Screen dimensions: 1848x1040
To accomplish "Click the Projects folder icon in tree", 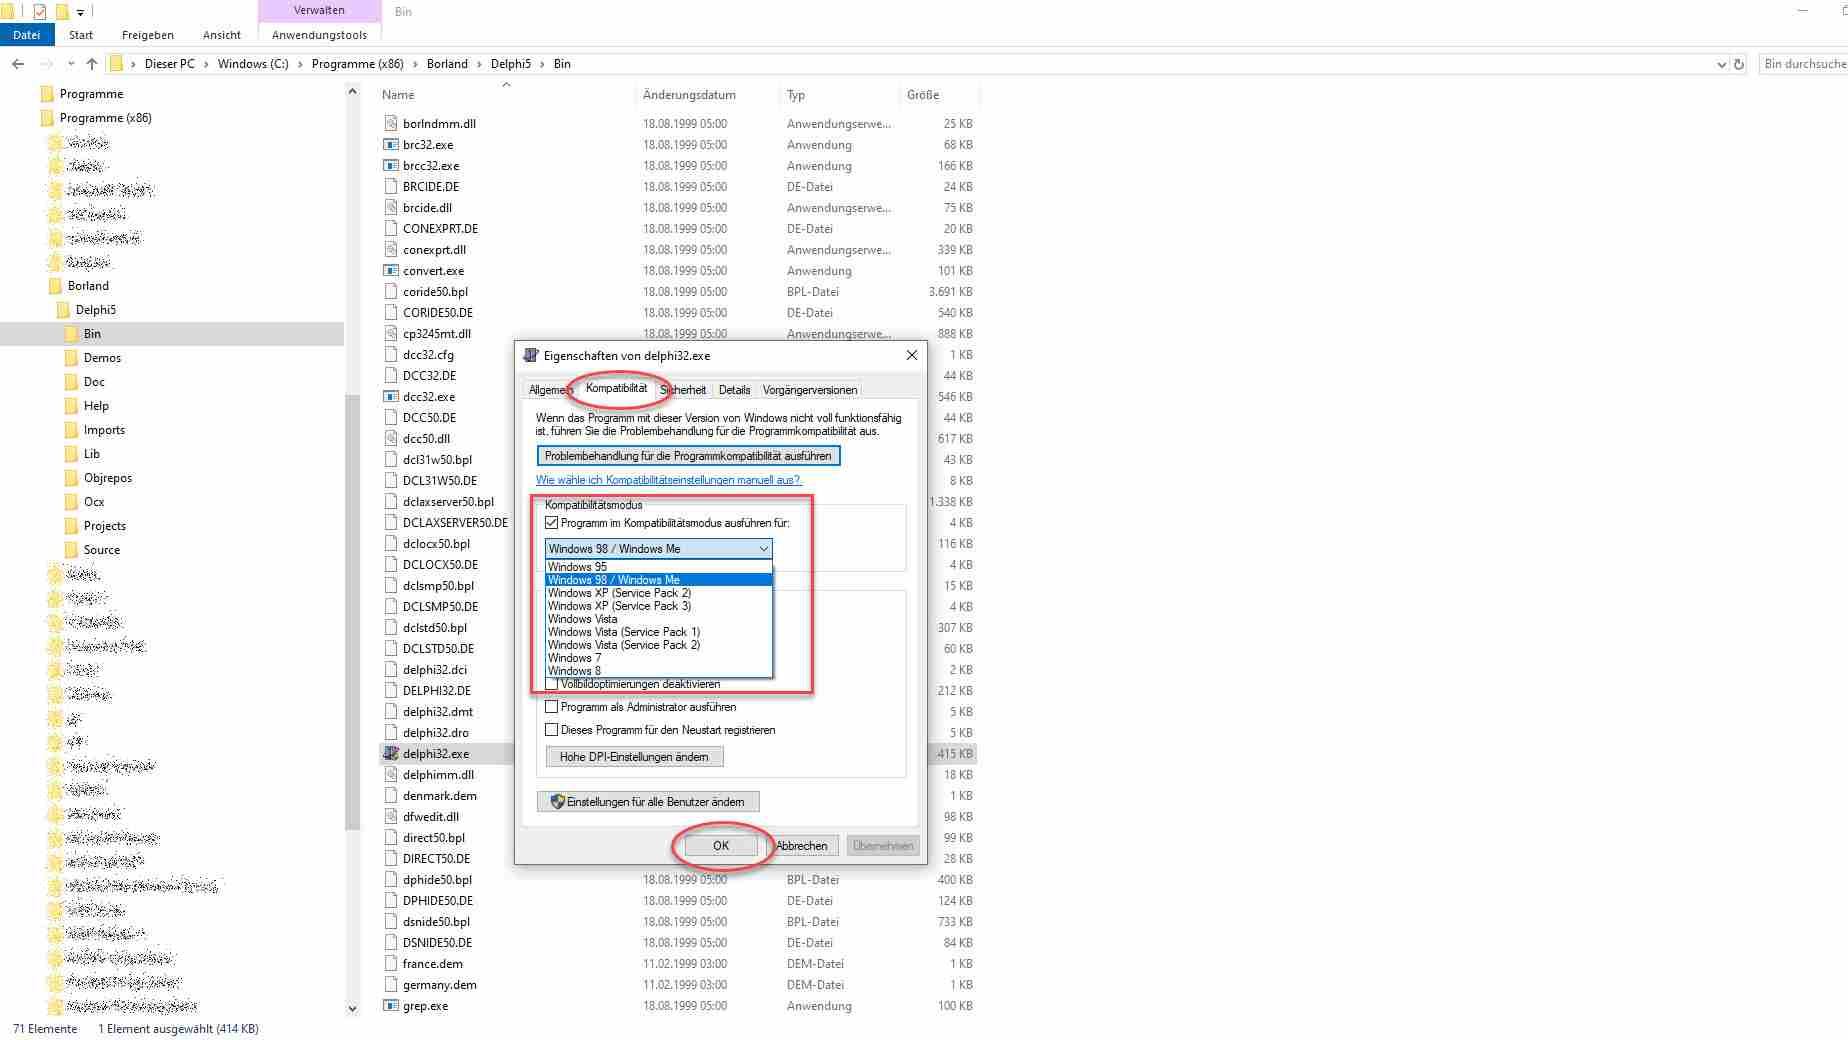I will pos(71,526).
